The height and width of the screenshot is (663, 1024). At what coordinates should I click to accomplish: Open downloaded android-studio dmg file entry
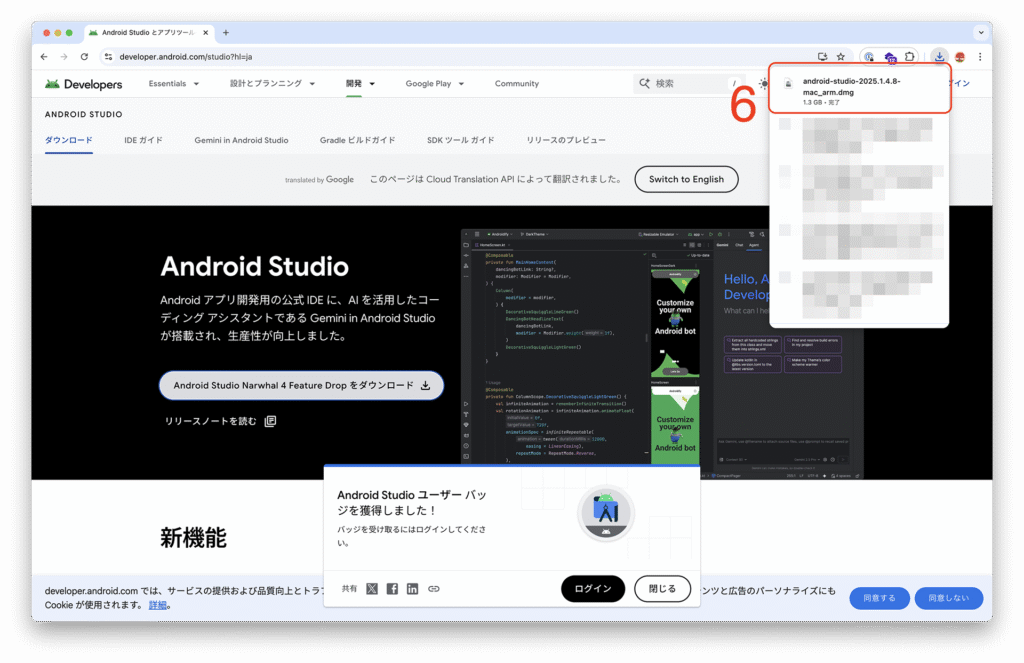[x=860, y=91]
